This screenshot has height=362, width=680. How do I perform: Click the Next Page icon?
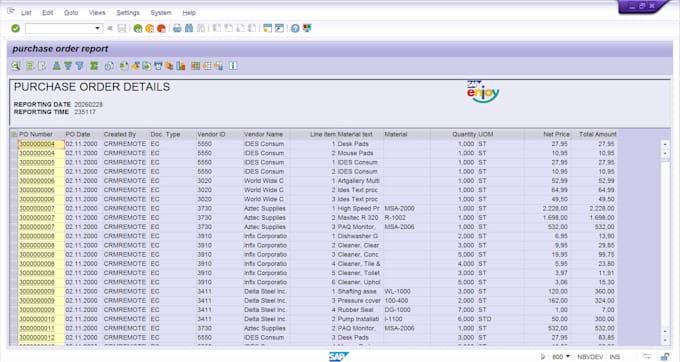tap(240, 28)
